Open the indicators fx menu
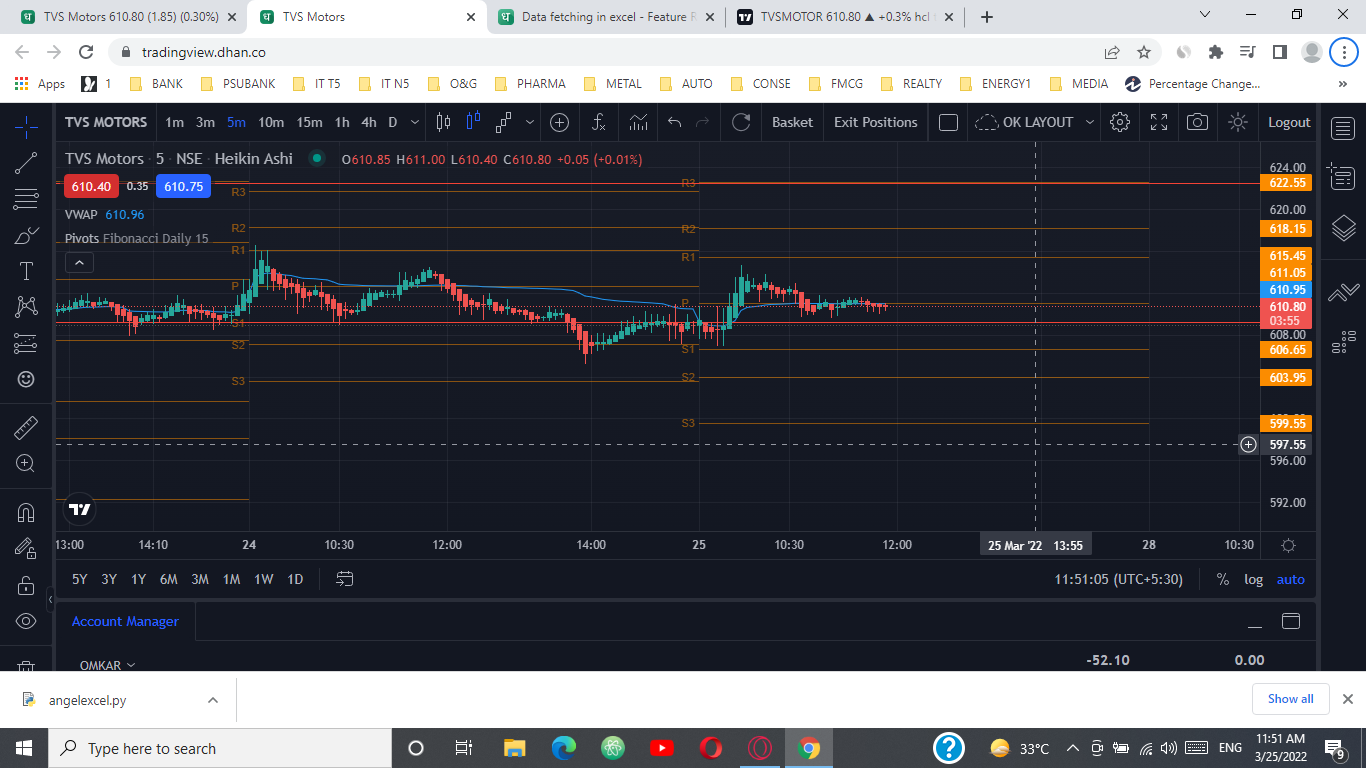Viewport: 1366px width, 768px height. pyautogui.click(x=599, y=122)
